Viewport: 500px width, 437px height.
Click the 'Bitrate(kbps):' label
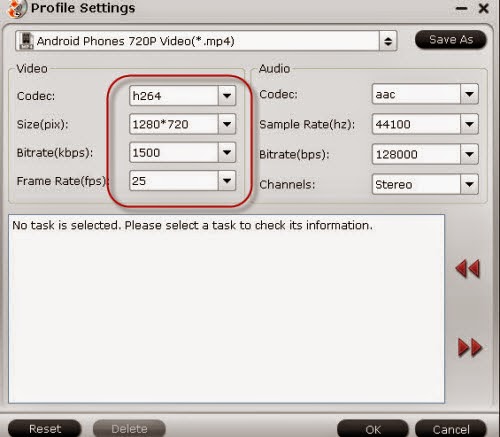point(55,153)
